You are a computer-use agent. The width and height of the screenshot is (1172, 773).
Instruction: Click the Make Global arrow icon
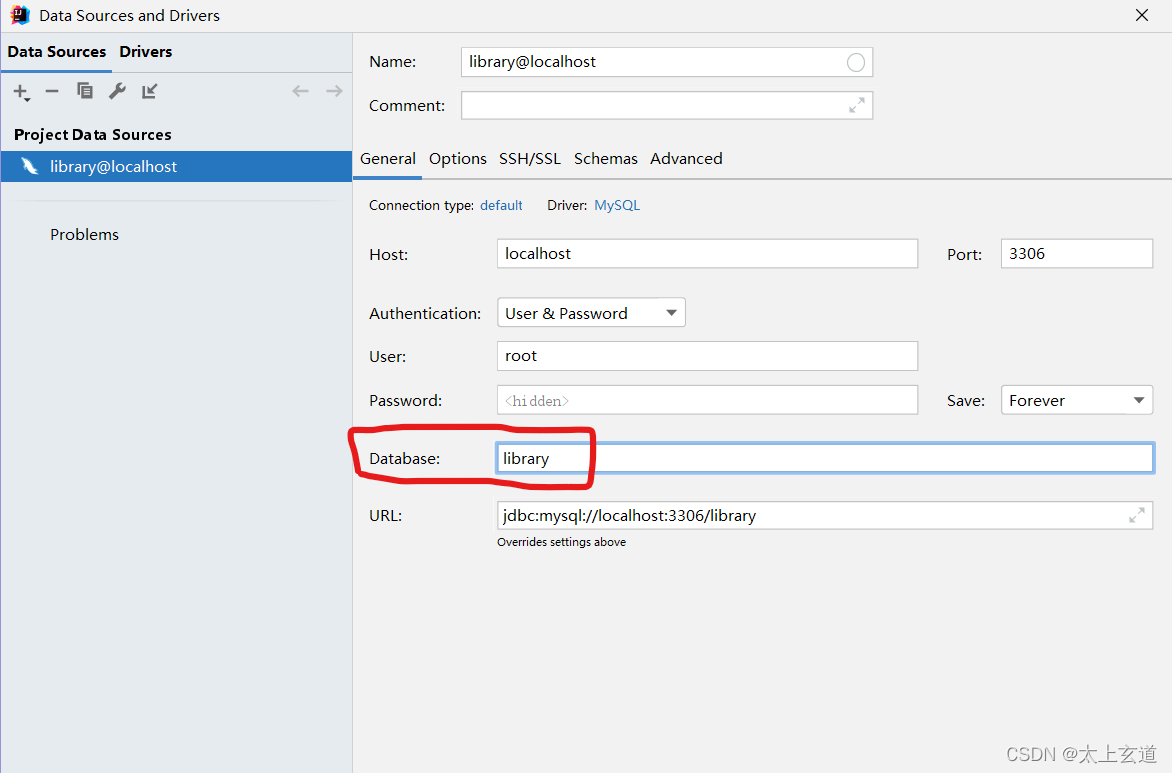pyautogui.click(x=149, y=91)
